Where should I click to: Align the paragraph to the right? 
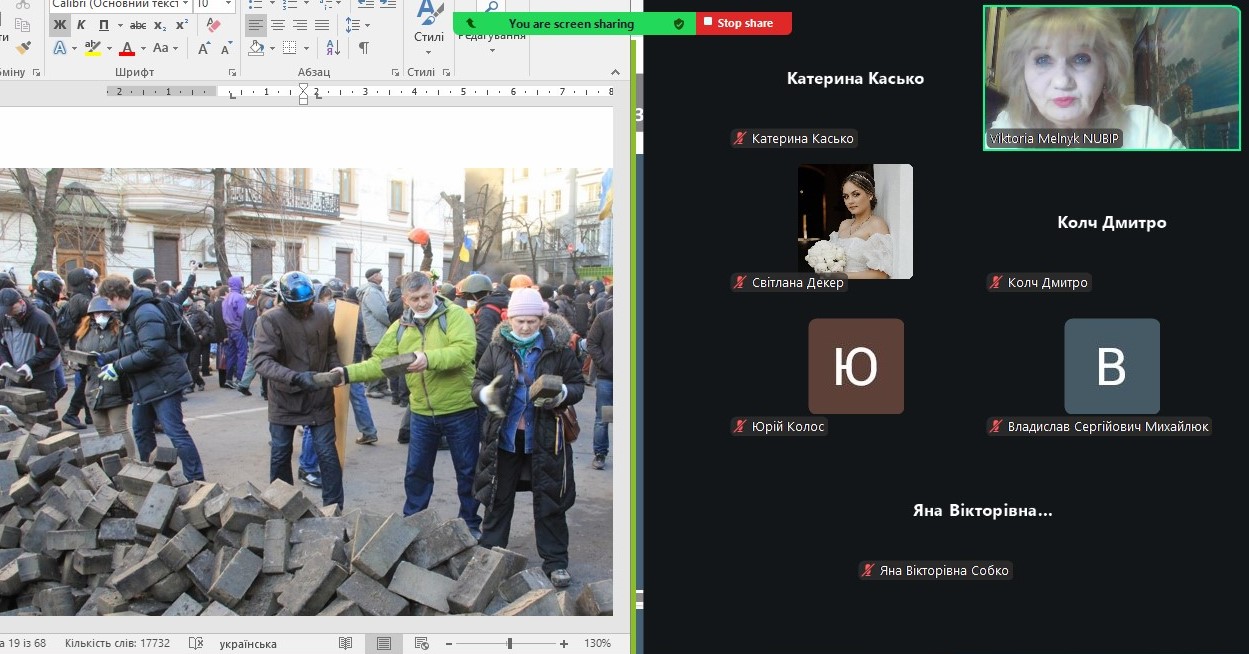point(300,25)
